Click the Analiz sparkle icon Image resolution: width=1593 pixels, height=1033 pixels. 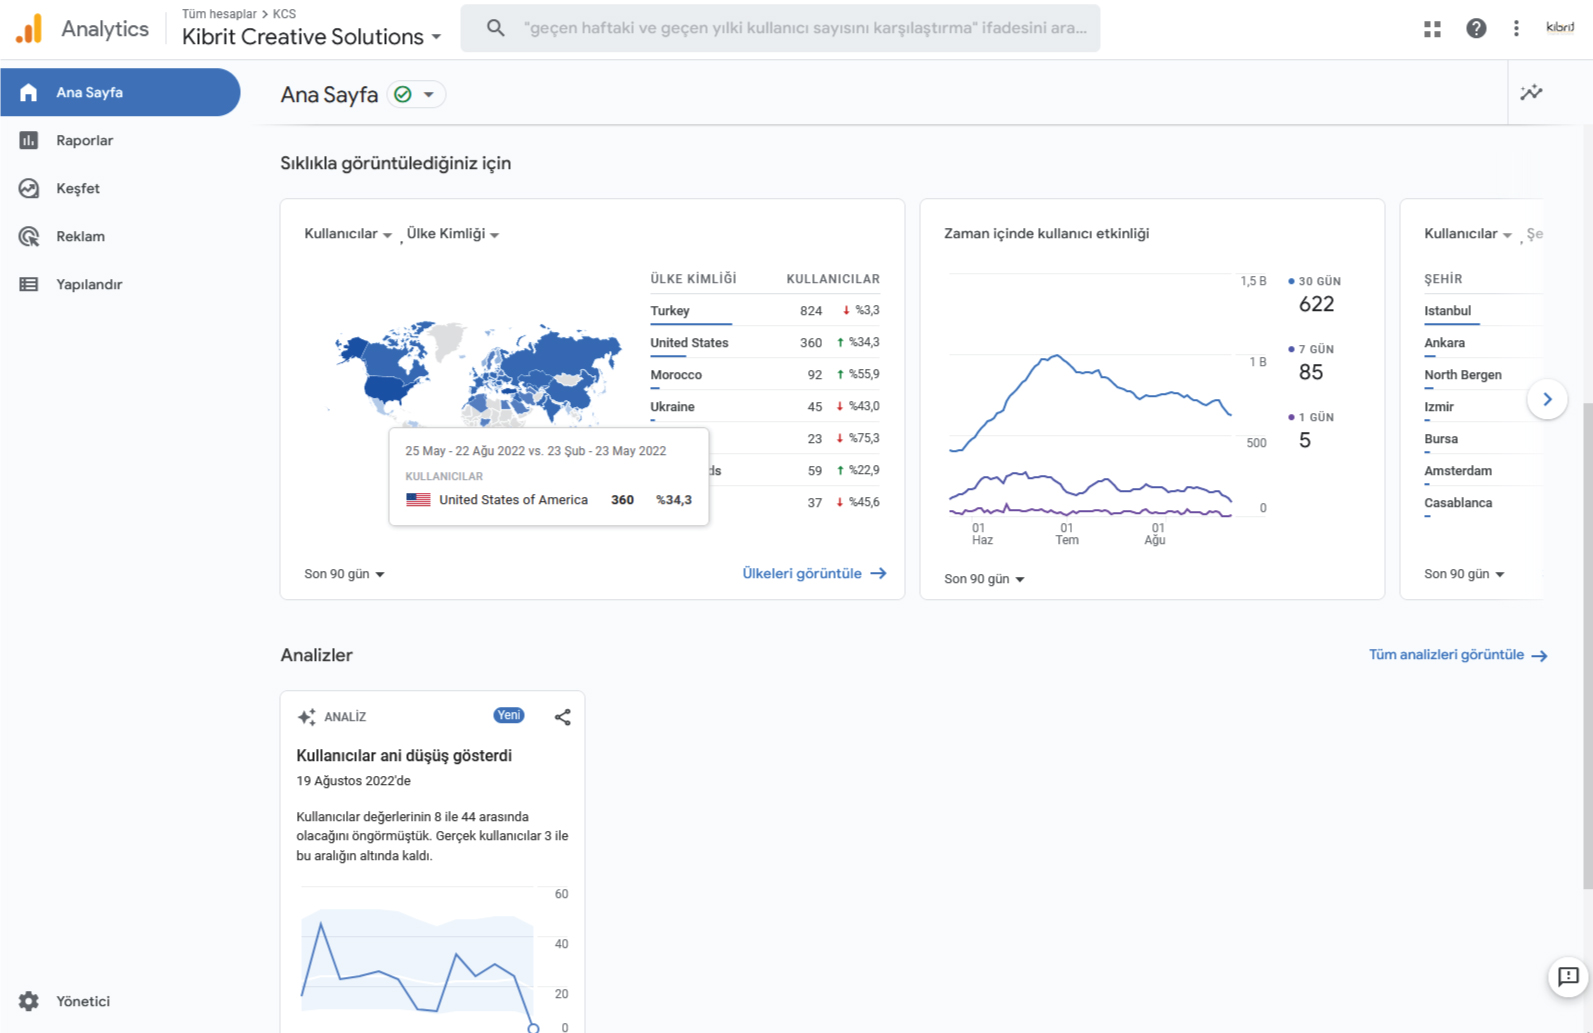307,717
